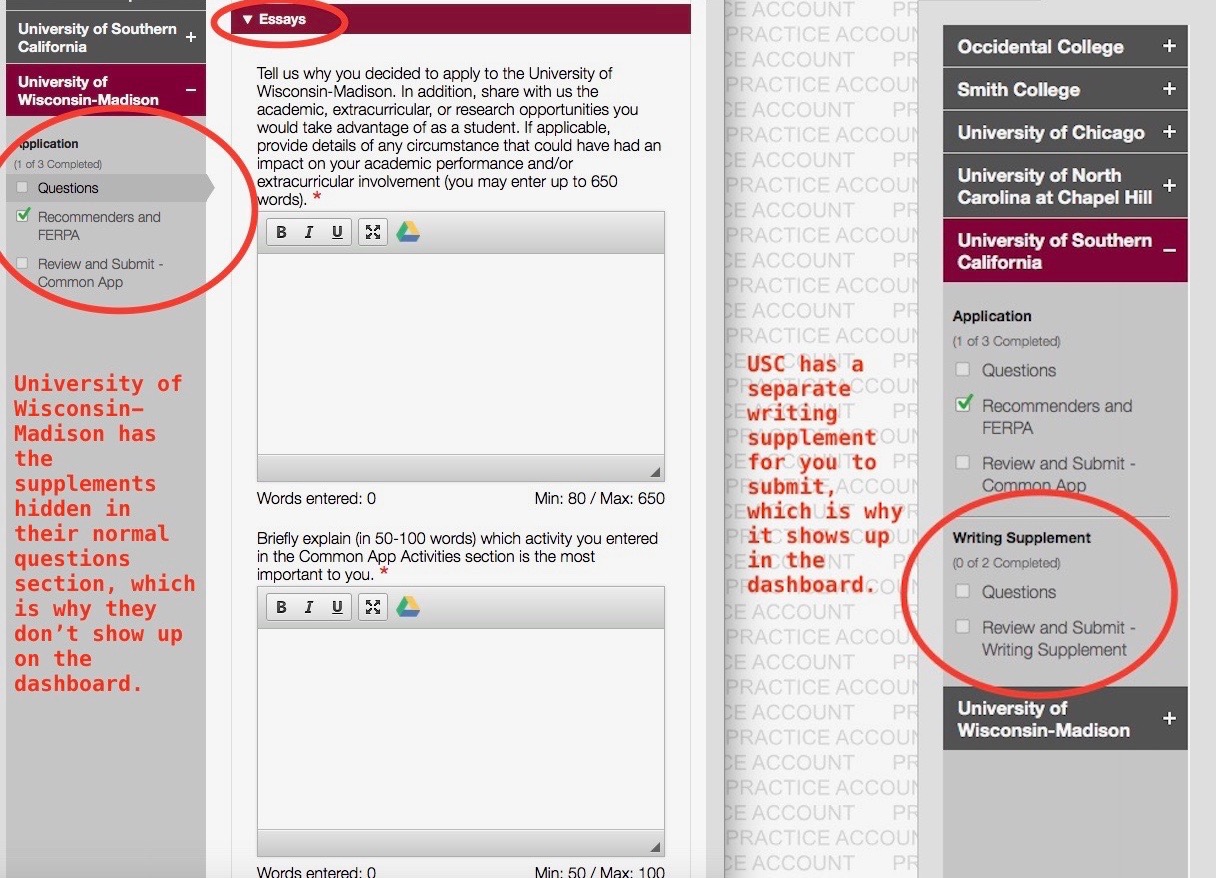This screenshot has width=1216, height=878.
Task: Open full-screen mode for the most-important-activity editor
Action: point(373,607)
